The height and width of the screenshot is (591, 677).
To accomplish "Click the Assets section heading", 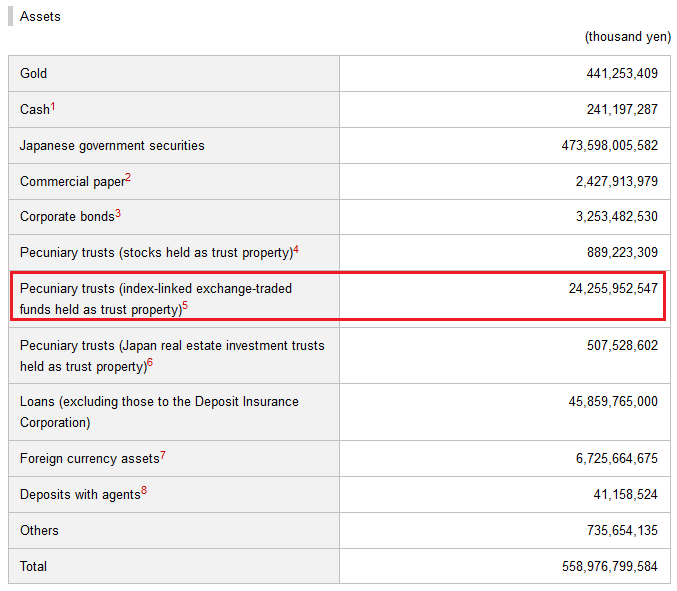I will (40, 17).
